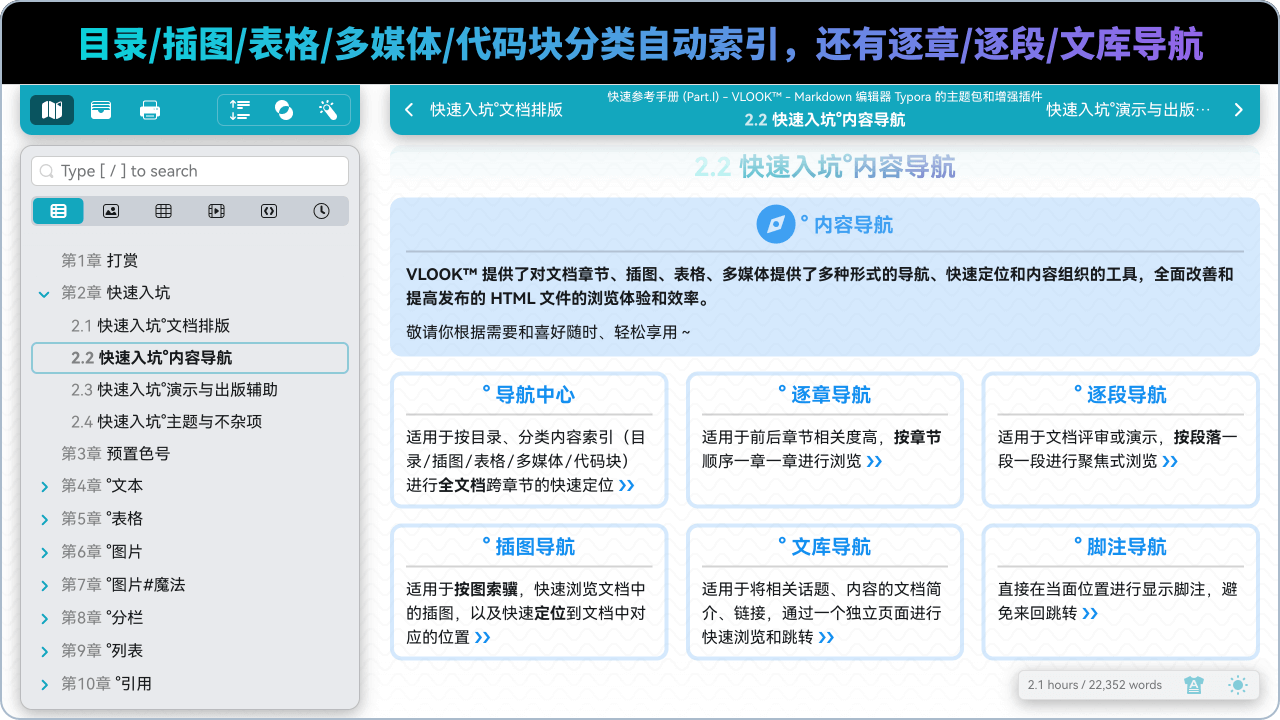Click the outline search field
Screen dimensions: 1280x720
click(x=190, y=171)
